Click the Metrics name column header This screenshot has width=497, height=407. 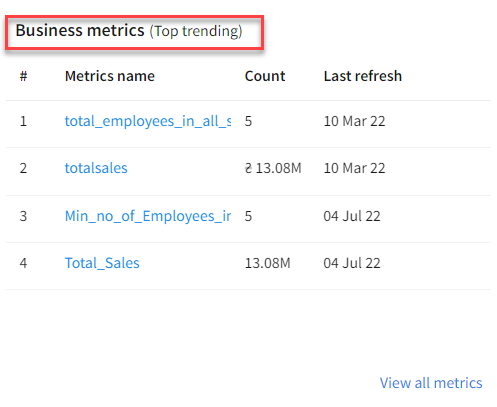coord(110,76)
